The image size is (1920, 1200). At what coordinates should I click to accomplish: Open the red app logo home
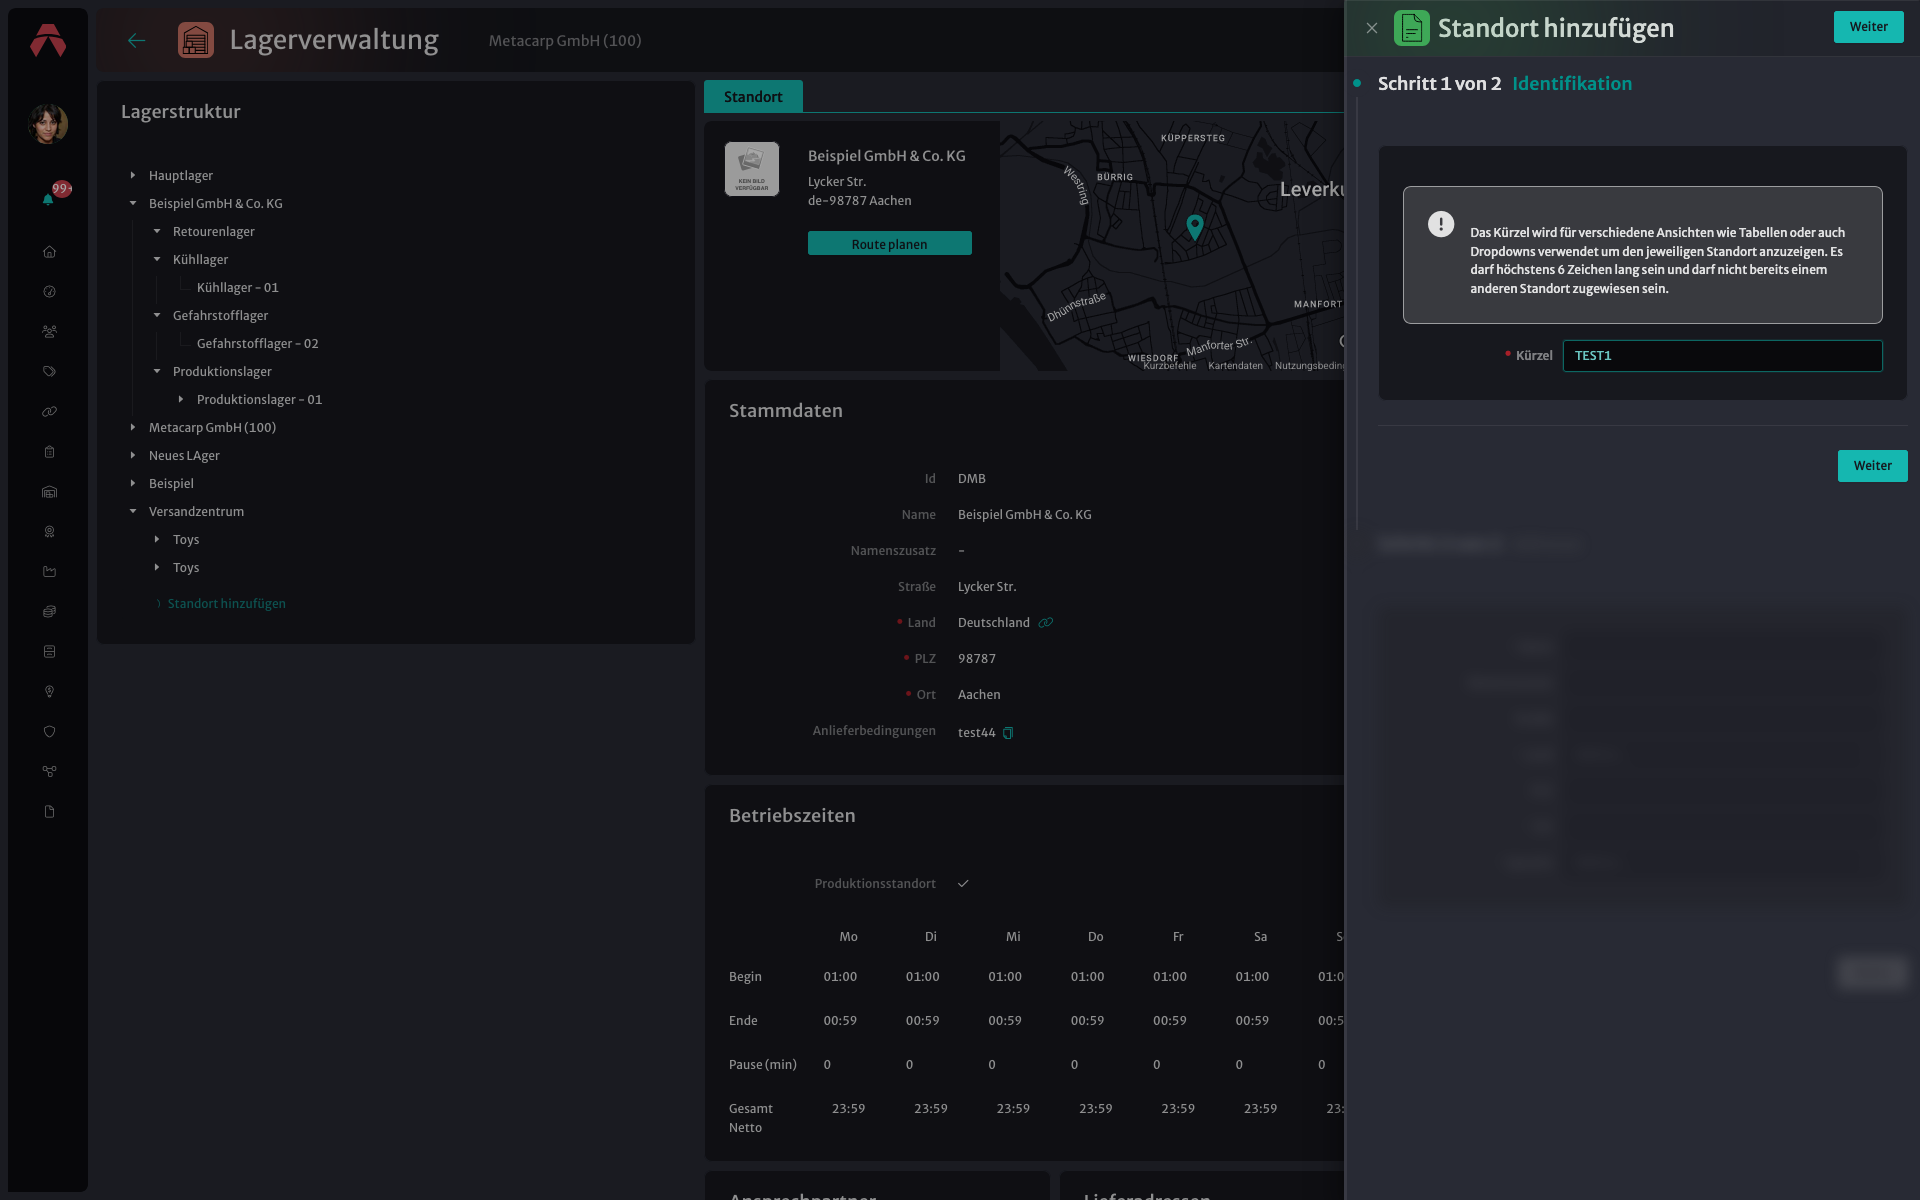[47, 40]
